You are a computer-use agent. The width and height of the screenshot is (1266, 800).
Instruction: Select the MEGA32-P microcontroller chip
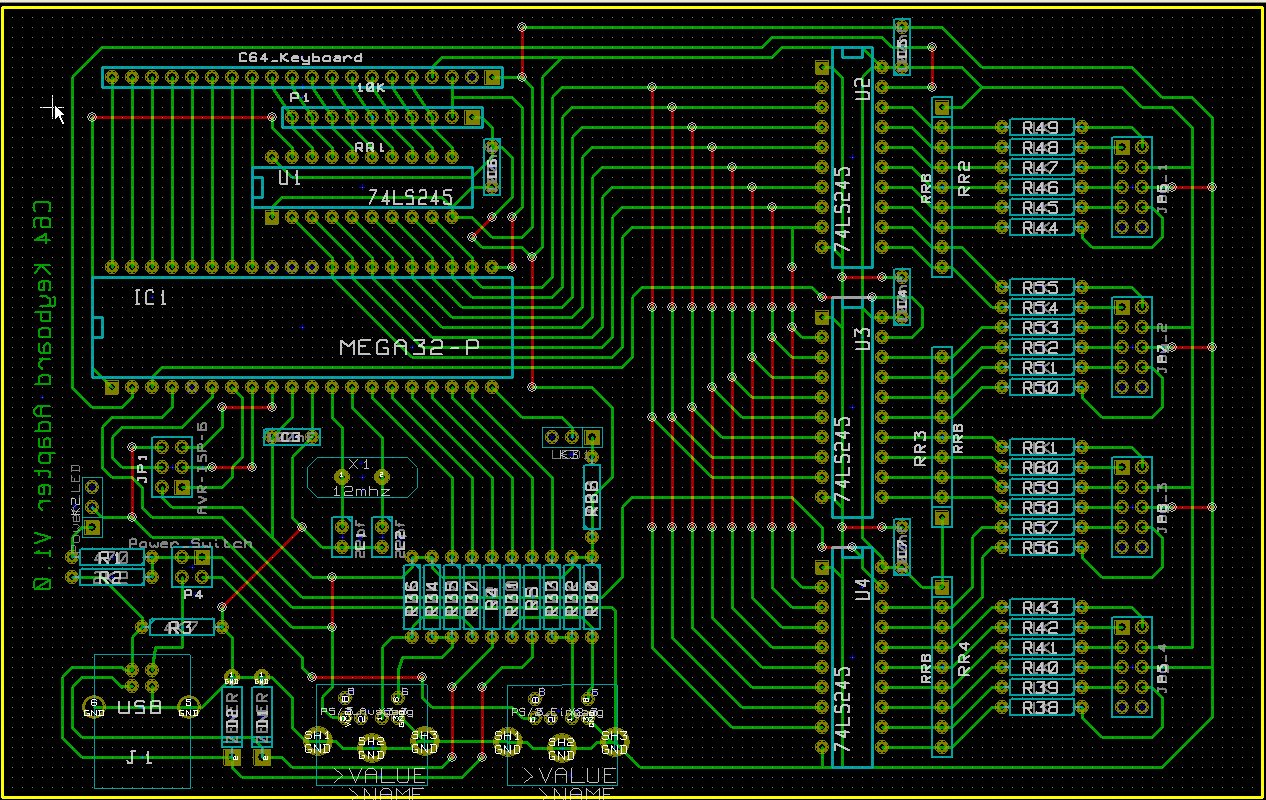[300, 328]
